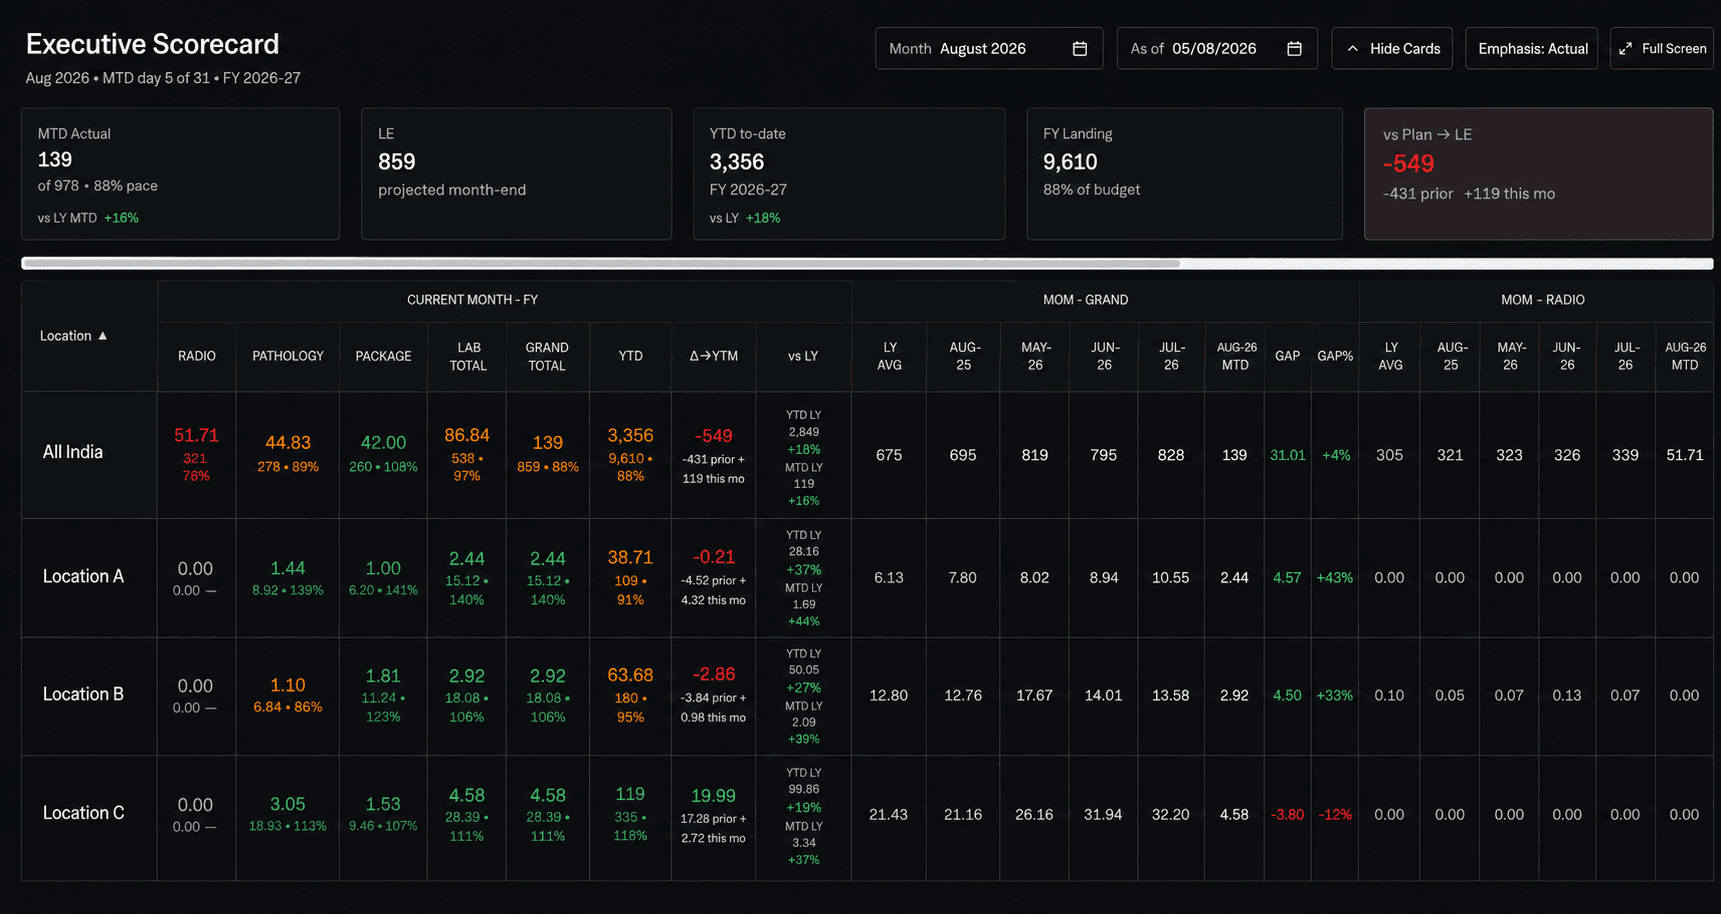Click the -549 value in All India row
This screenshot has width=1721, height=914.
[713, 436]
